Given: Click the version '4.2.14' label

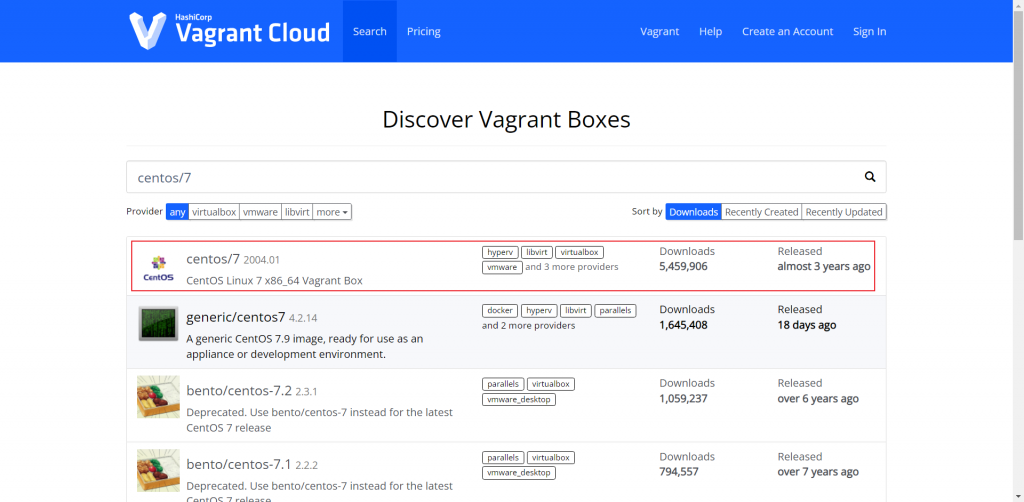Looking at the screenshot, I should click(303, 319).
